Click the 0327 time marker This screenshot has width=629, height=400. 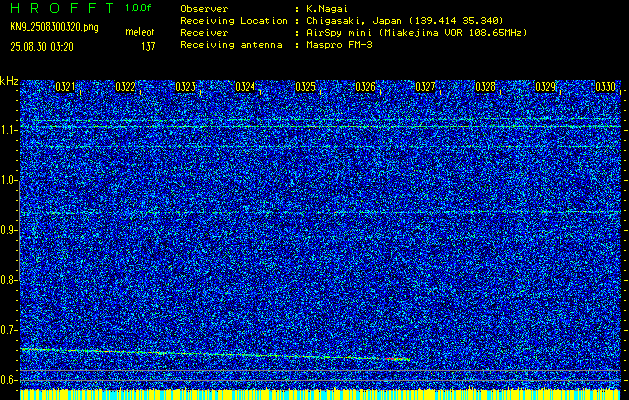425,87
